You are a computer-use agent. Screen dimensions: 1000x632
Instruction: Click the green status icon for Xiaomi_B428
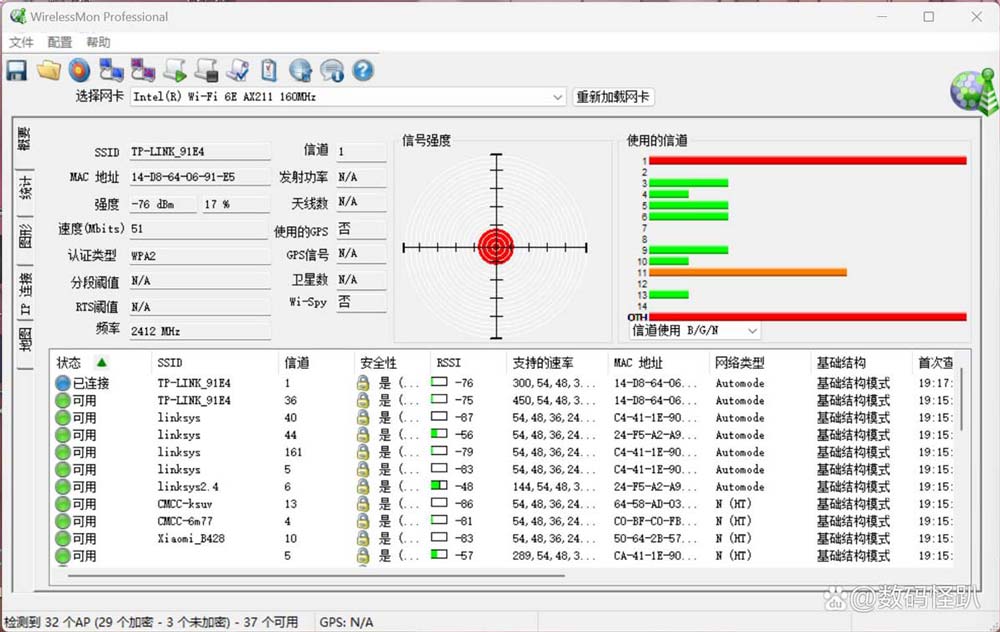pyautogui.click(x=62, y=538)
